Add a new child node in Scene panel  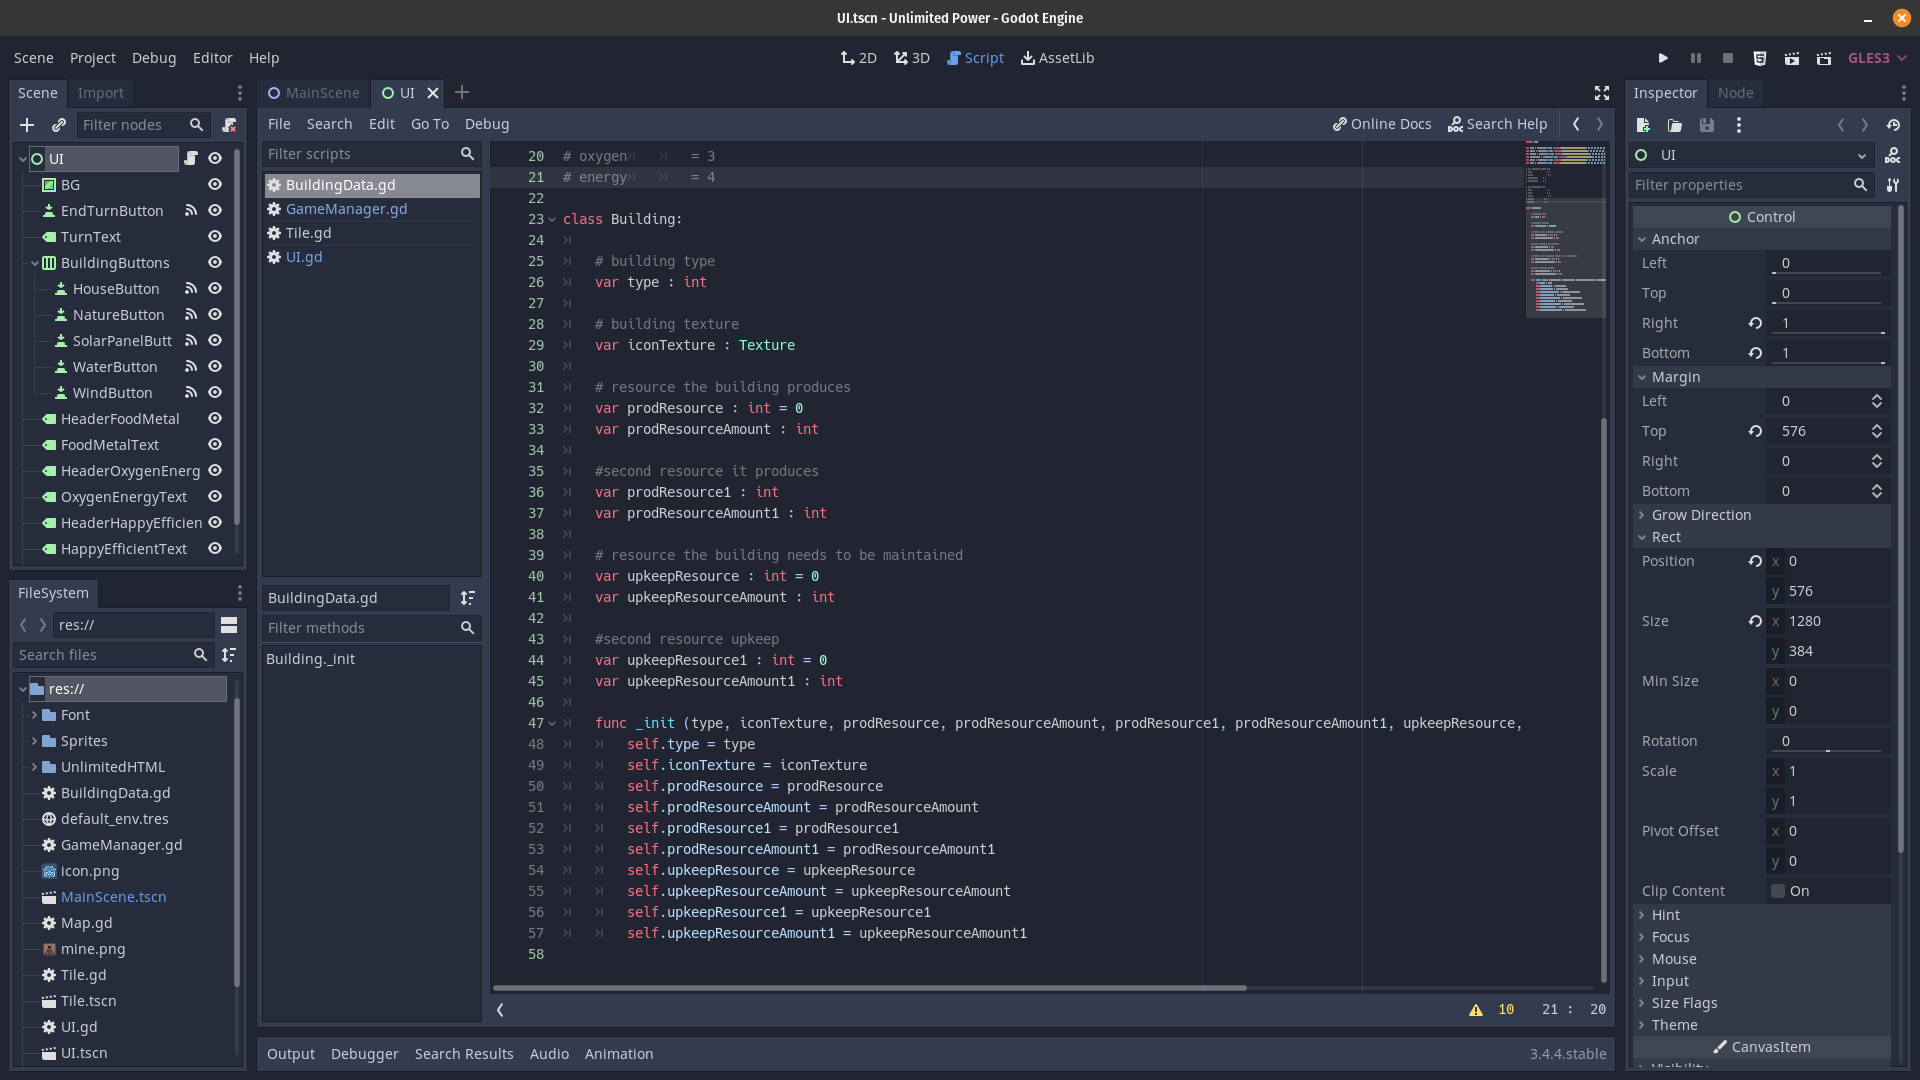click(x=27, y=125)
